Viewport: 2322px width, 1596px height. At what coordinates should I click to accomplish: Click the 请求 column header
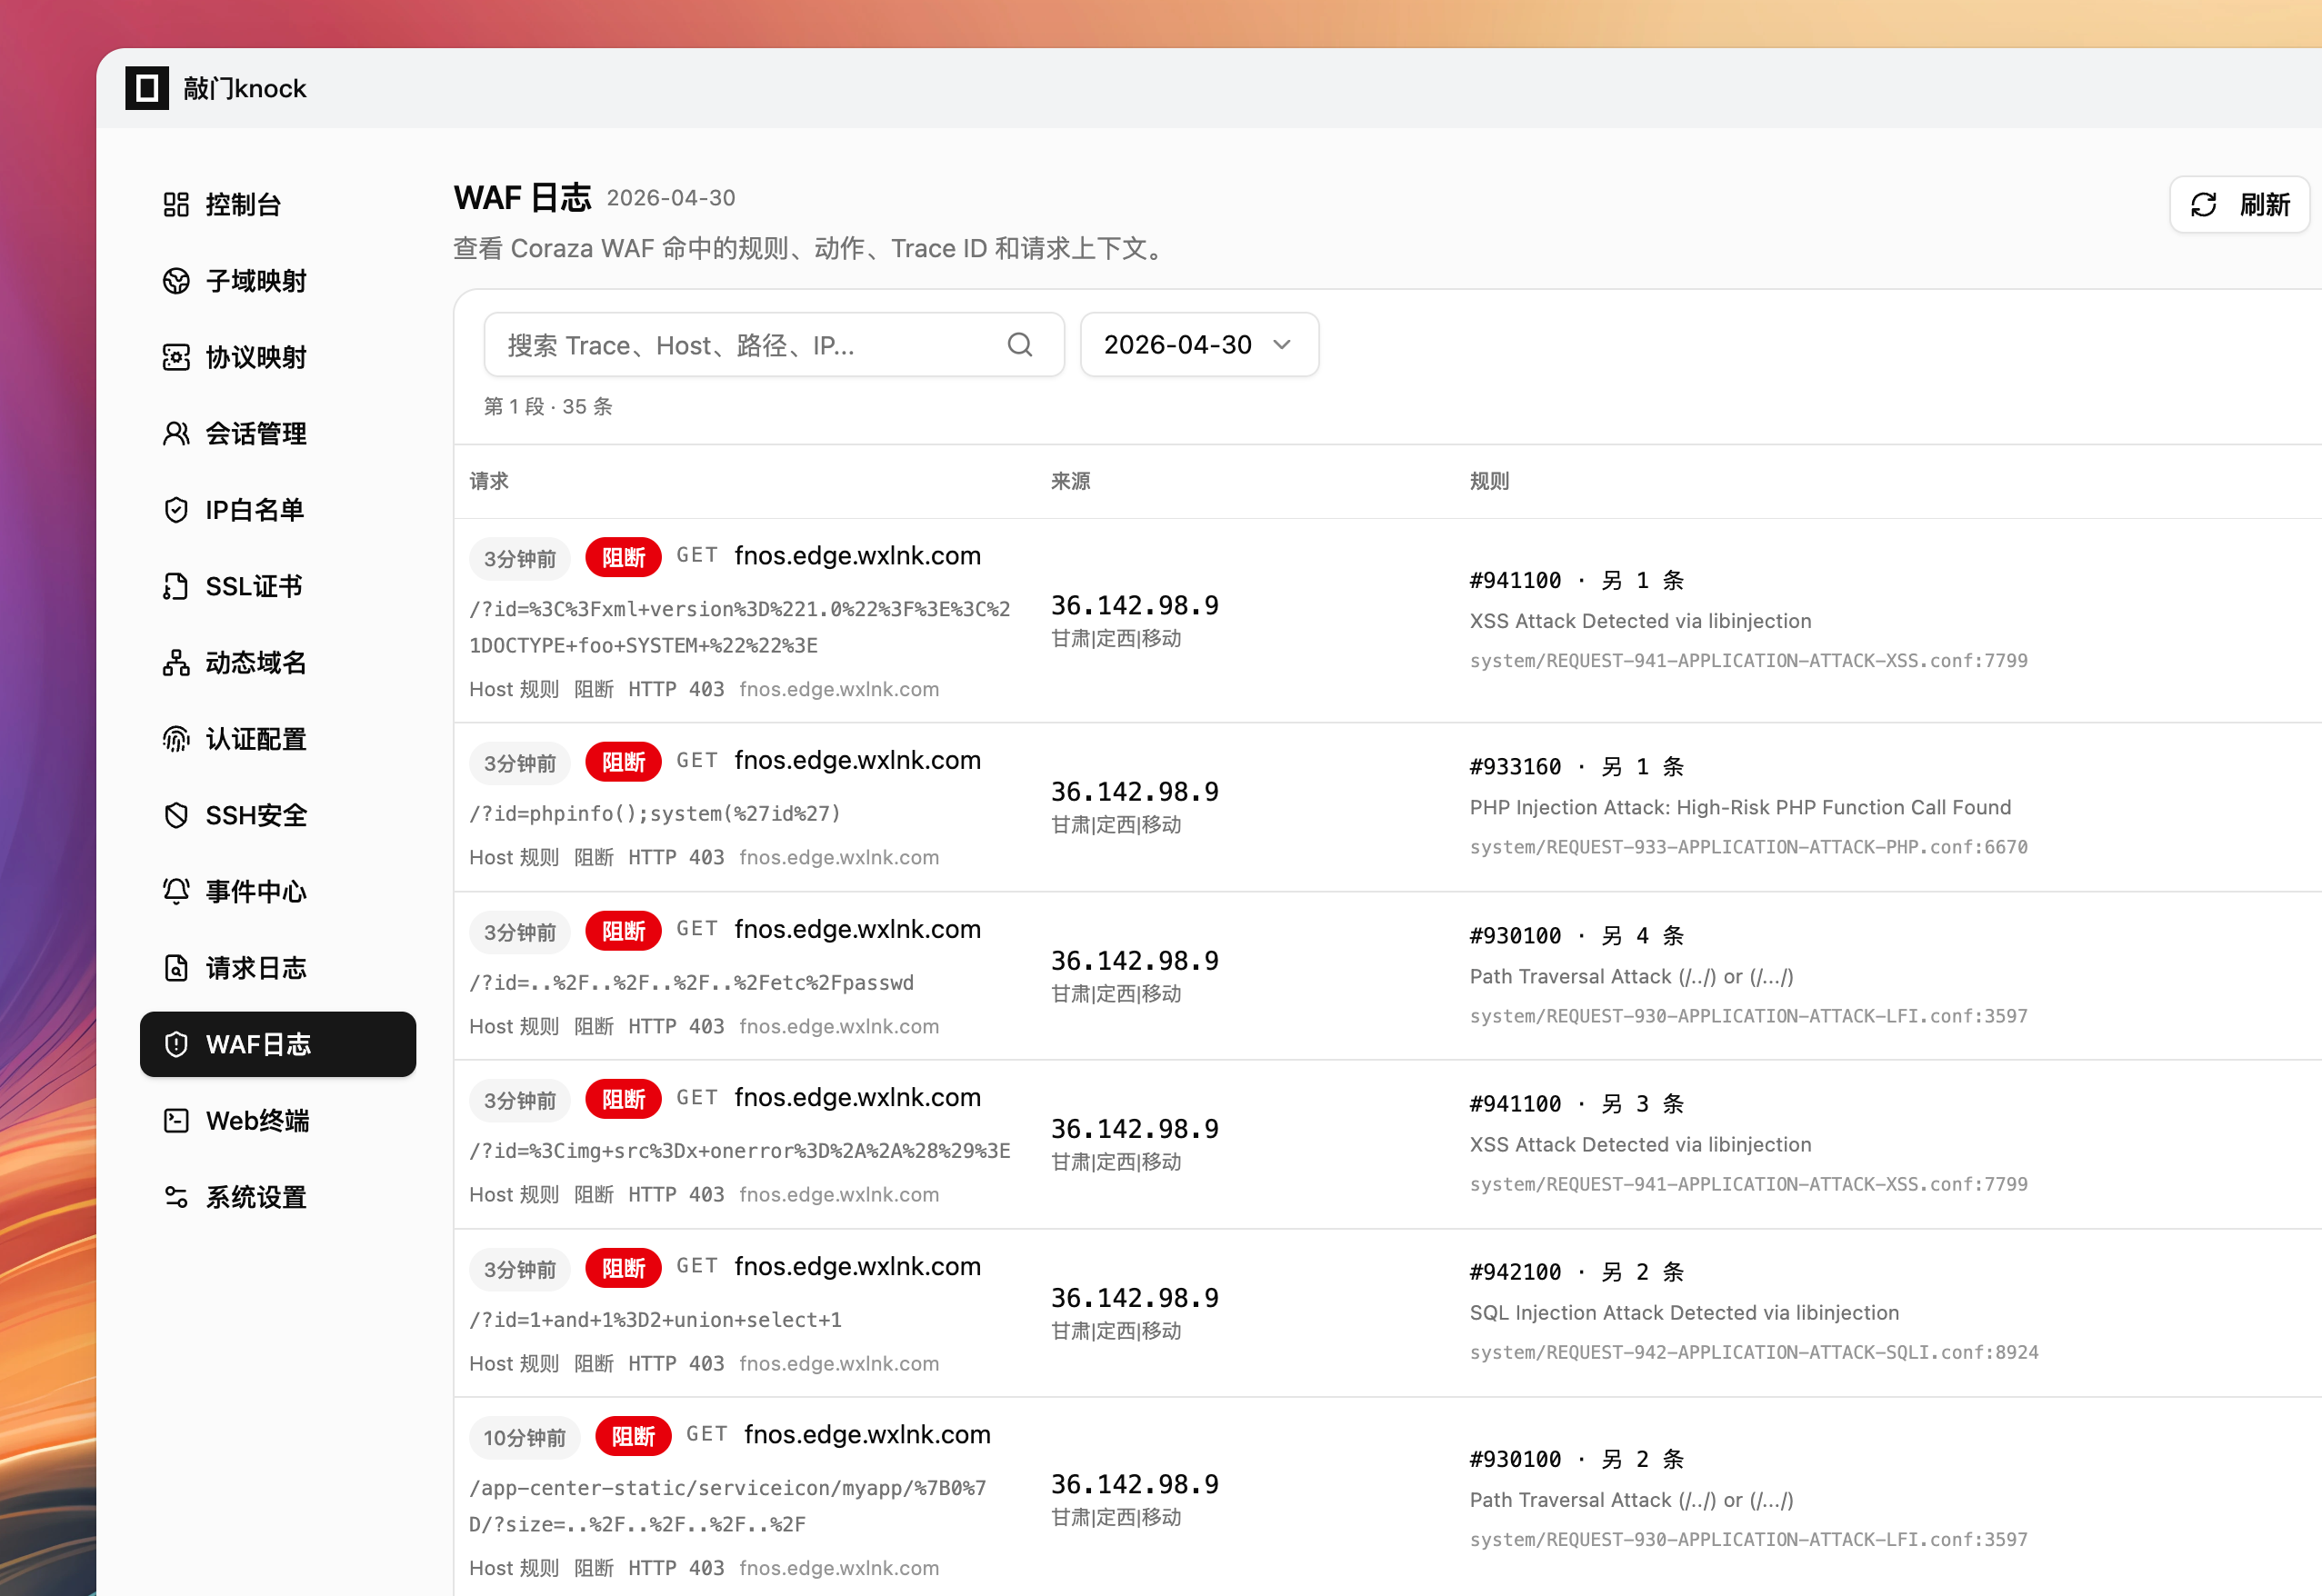[x=489, y=481]
